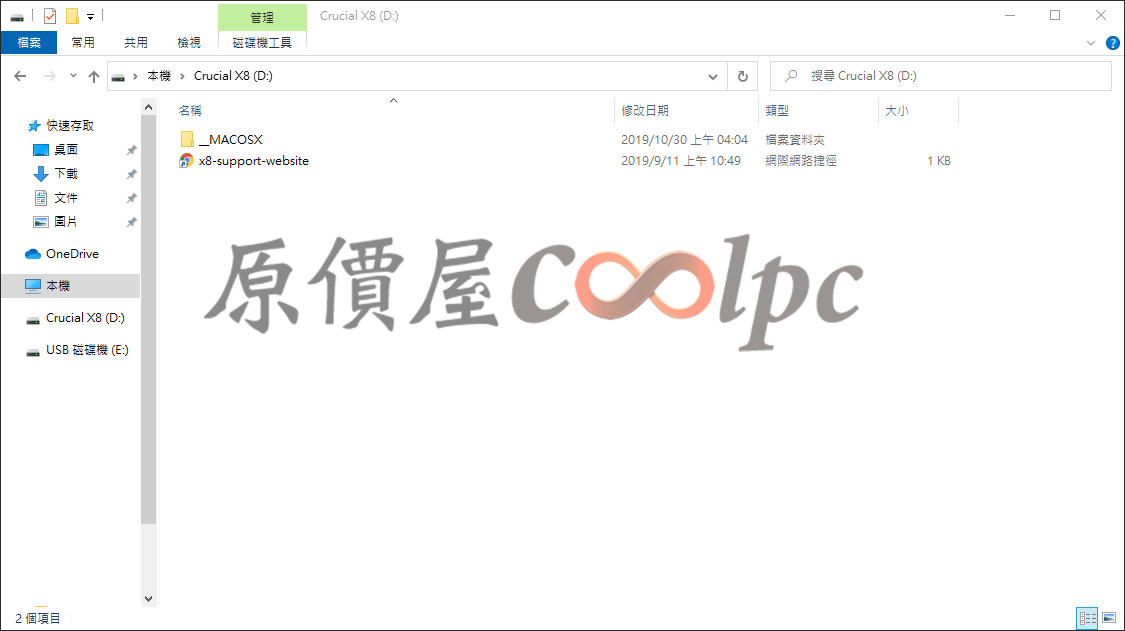Go up one level with the up arrow

point(94,76)
